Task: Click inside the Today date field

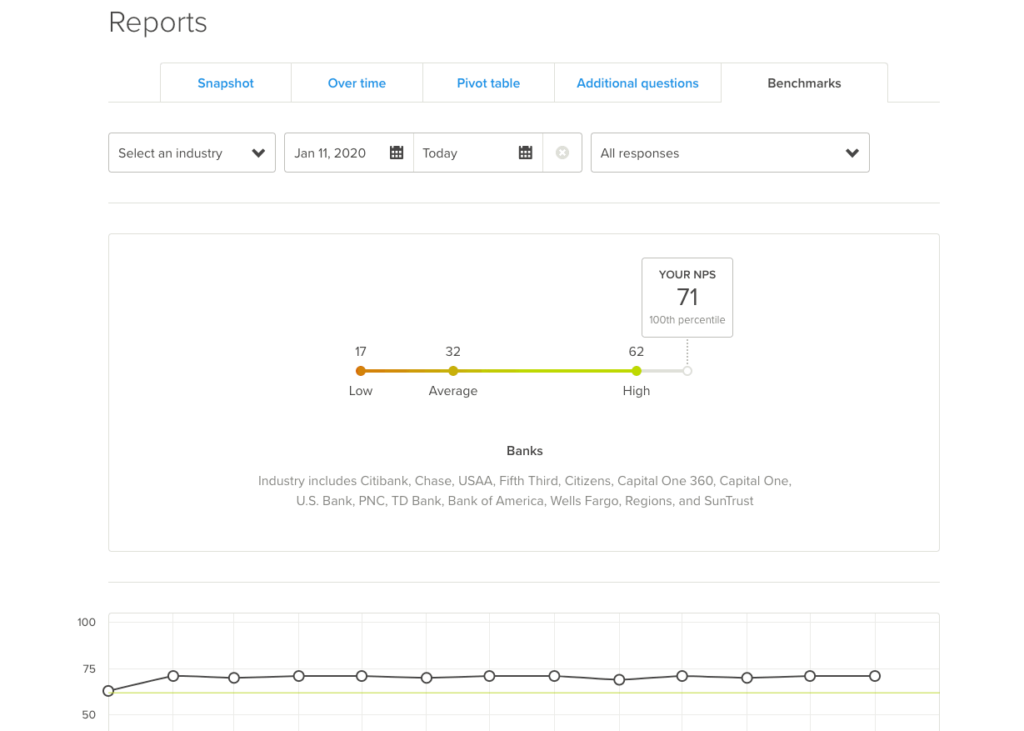Action: [470, 152]
